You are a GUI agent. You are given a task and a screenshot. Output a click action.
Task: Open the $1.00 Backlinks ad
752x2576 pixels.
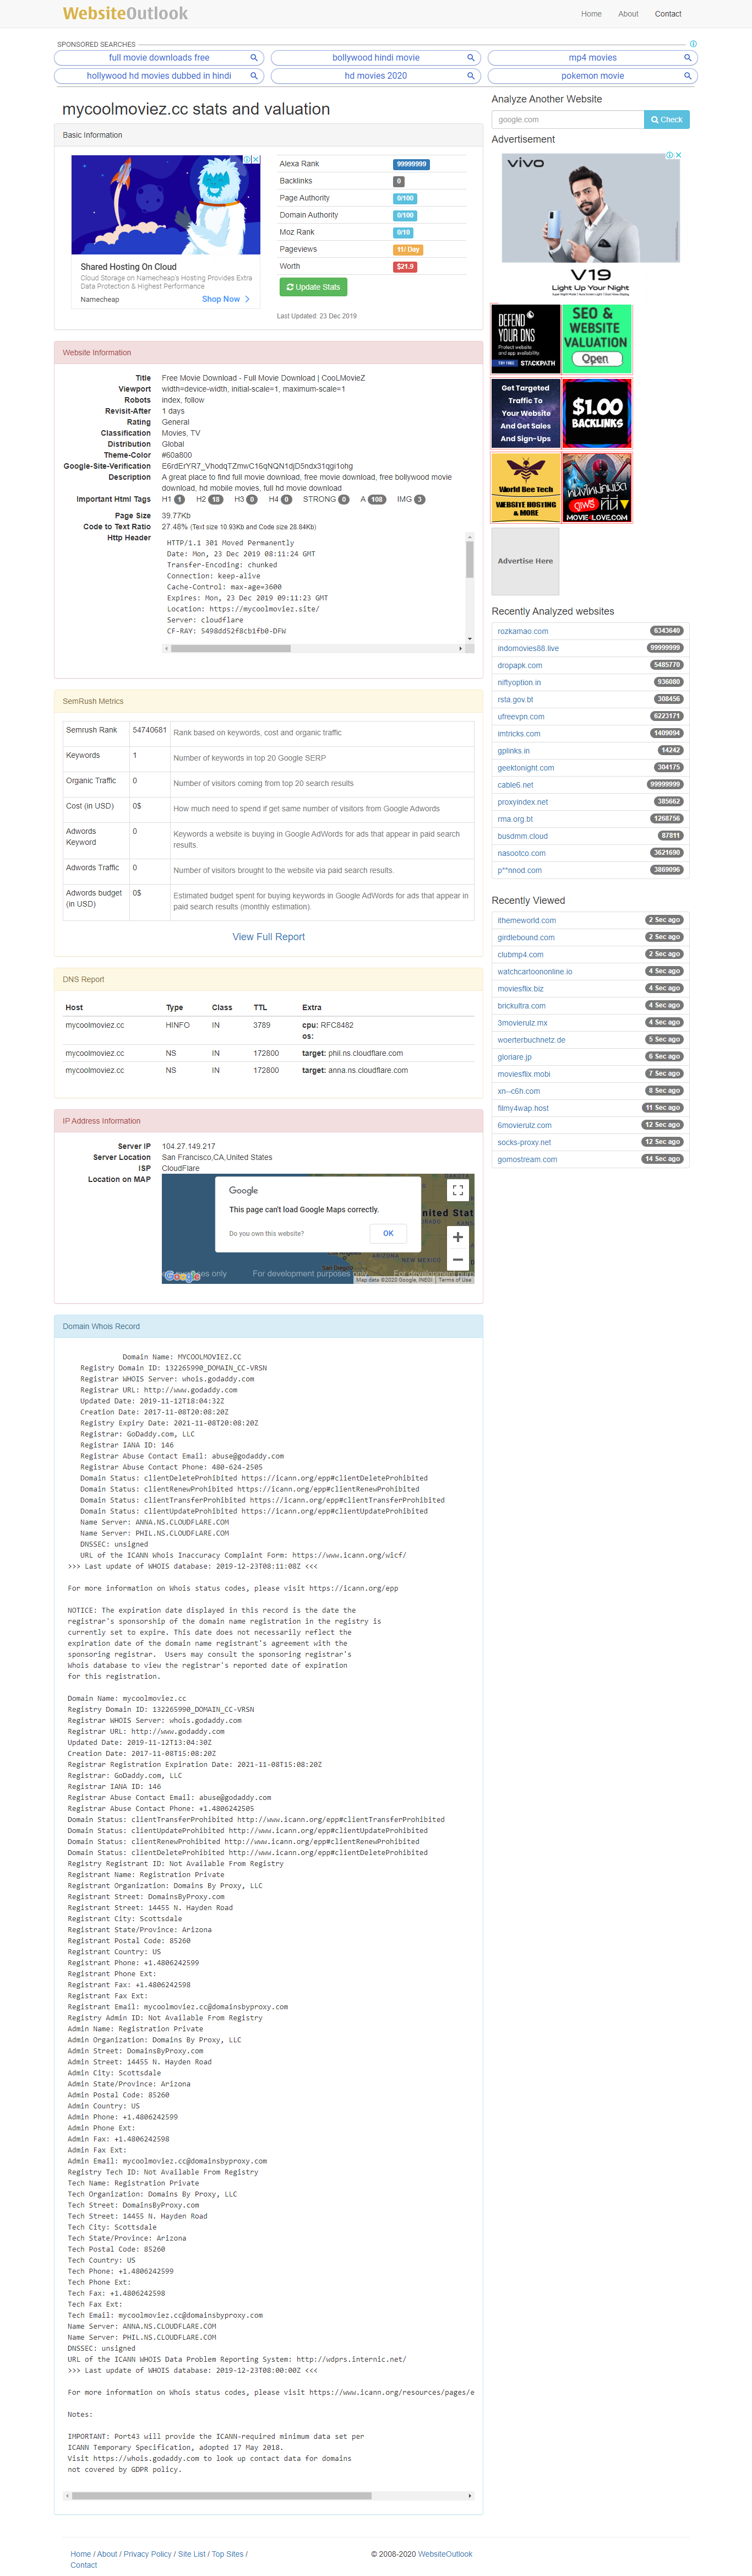coord(596,412)
